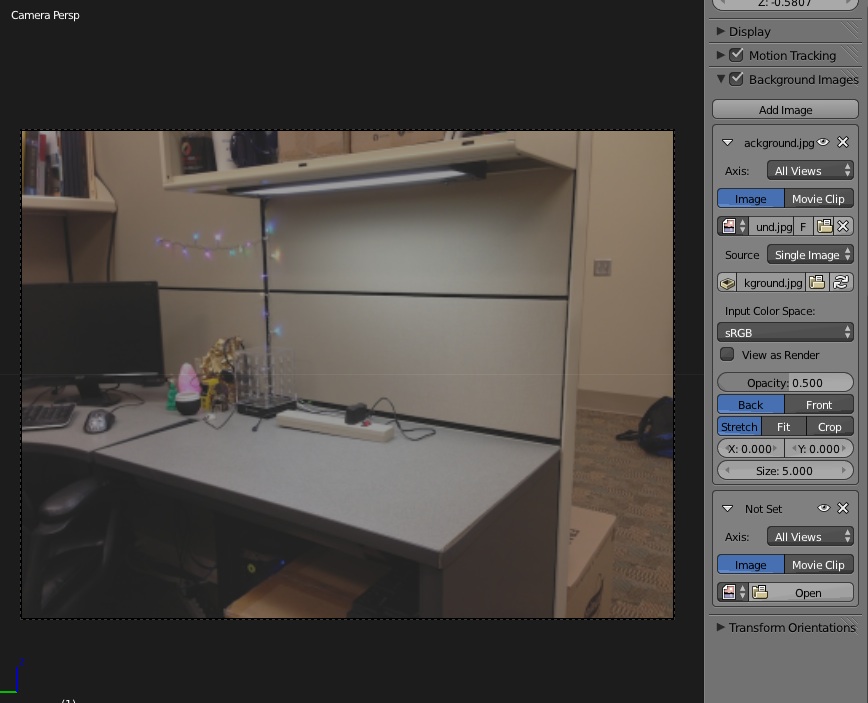Image resolution: width=868 pixels, height=703 pixels.
Task: Select the Front draw depth option
Action: click(818, 405)
